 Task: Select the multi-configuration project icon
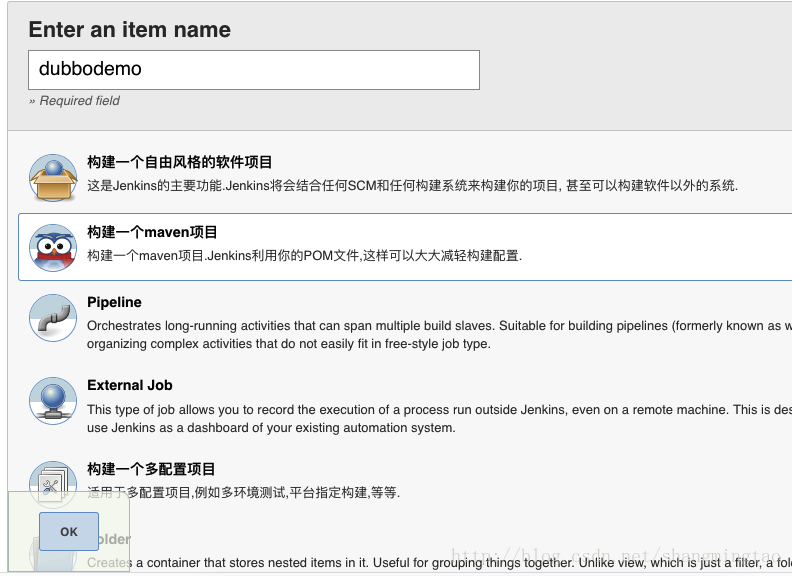pos(53,484)
